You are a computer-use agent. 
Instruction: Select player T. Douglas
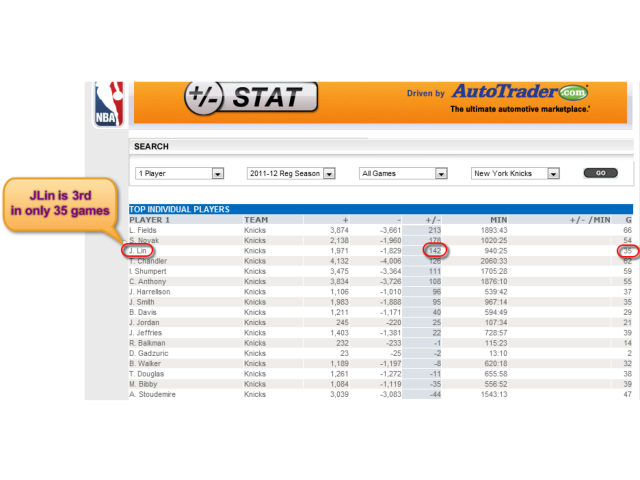coord(147,373)
